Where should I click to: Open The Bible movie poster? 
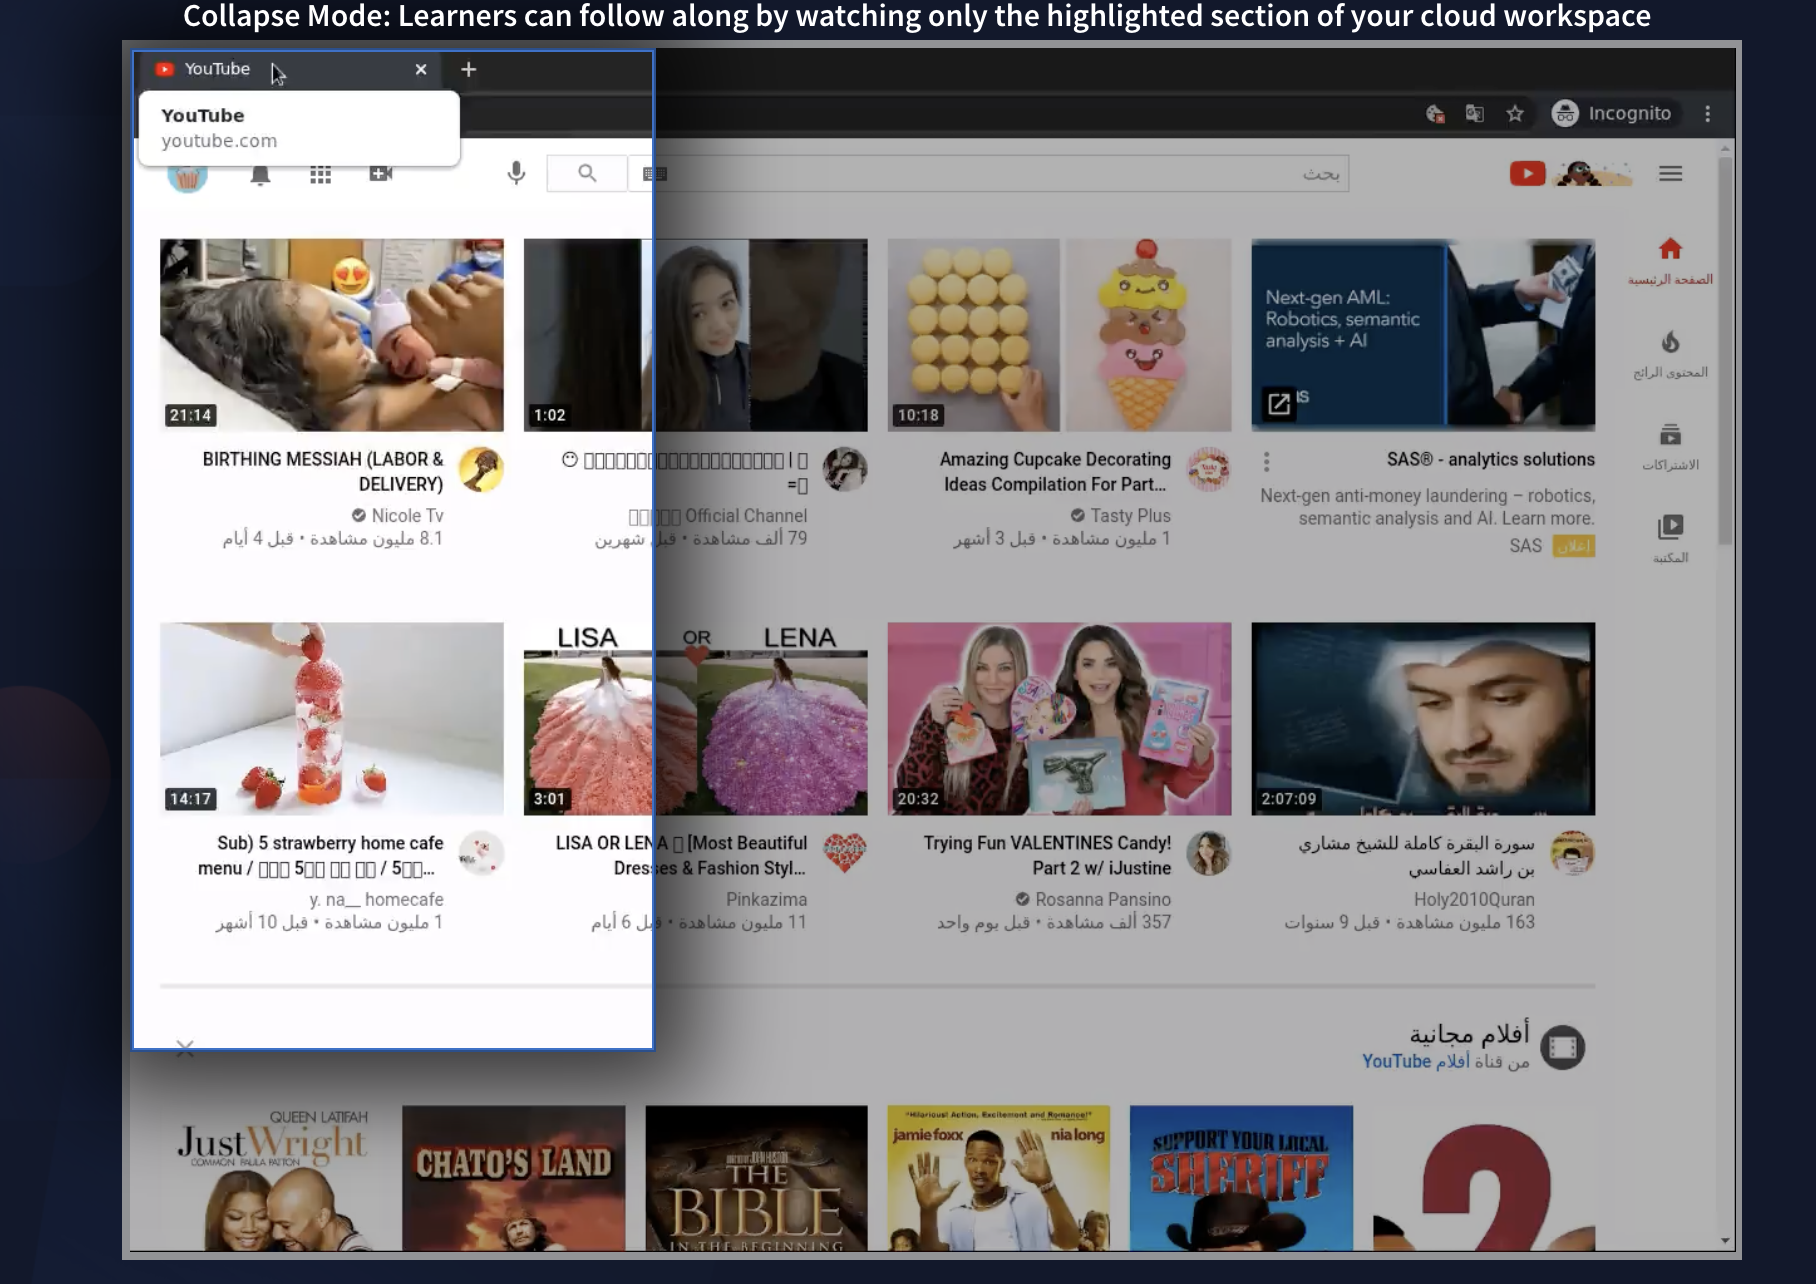(757, 1178)
